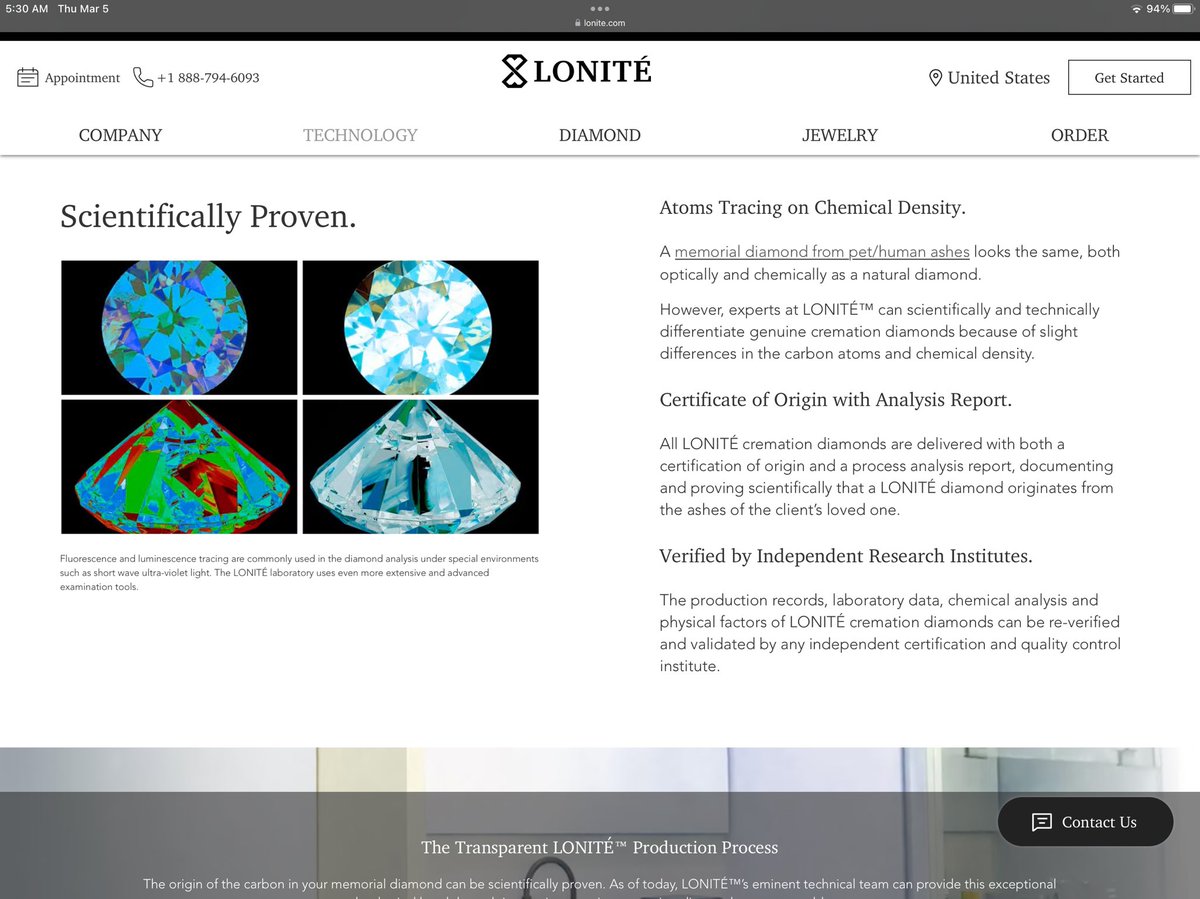Tap the Thu Mar 5 date
1200x899 pixels.
(x=84, y=9)
